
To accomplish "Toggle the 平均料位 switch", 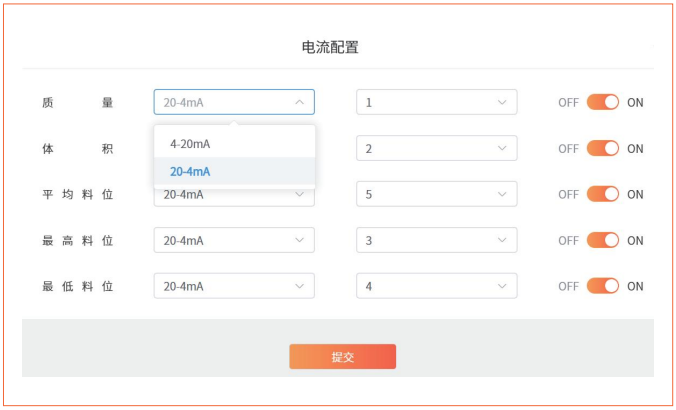I will 603,194.
